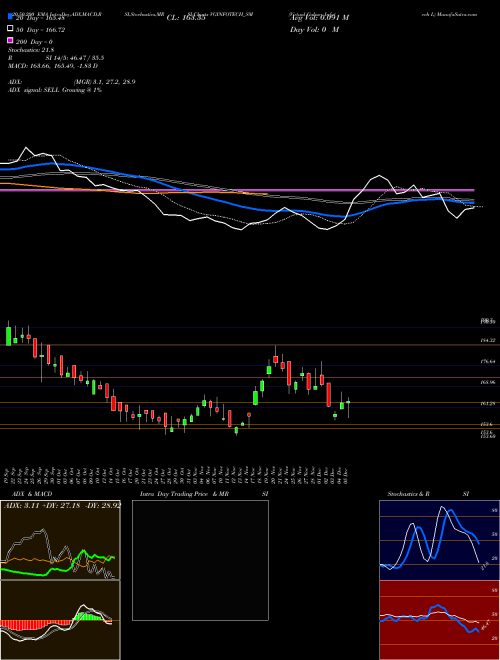
Task: Click the first green candlestick at chart start
Action: click(x=8, y=335)
